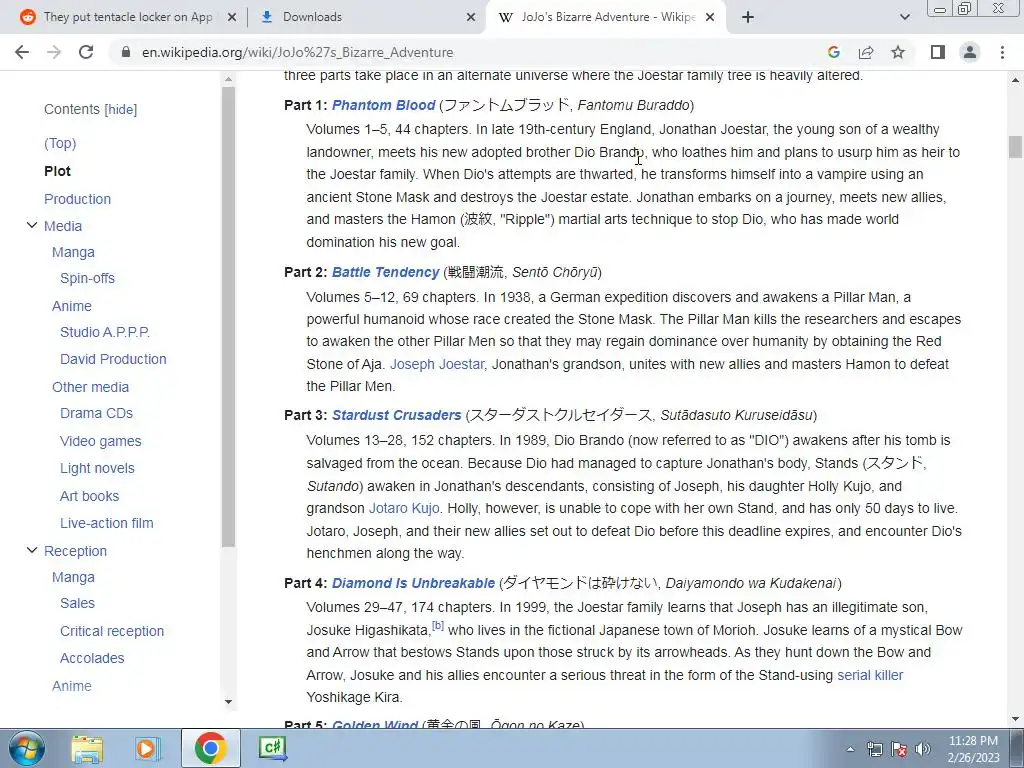Close the Downloads tab
This screenshot has width=1024, height=768.
click(471, 17)
